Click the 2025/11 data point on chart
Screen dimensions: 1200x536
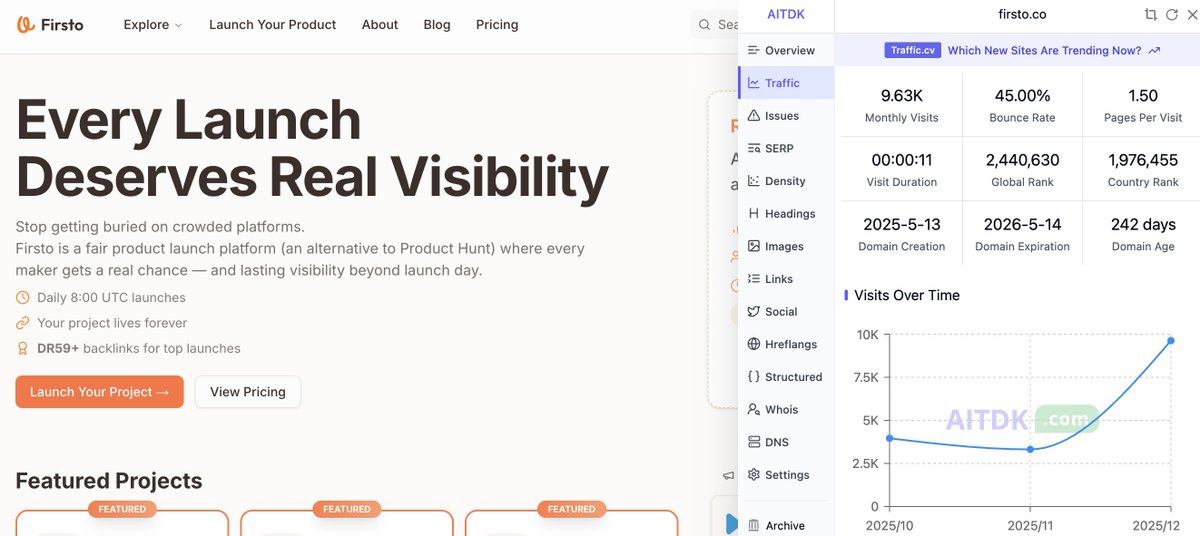pyautogui.click(x=1030, y=449)
